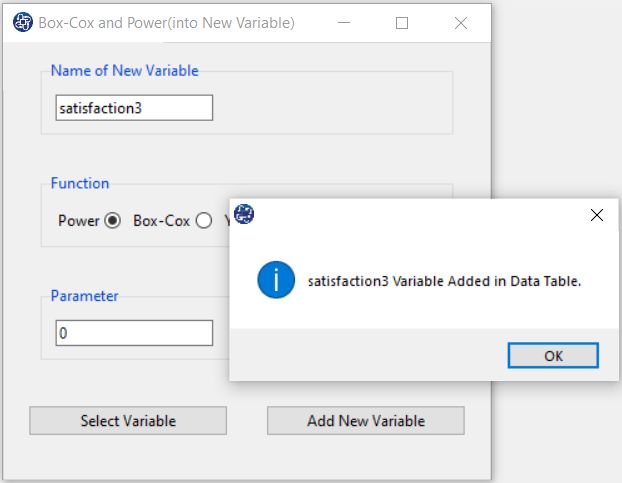This screenshot has width=622, height=483.
Task: Click the Select Variable button
Action: [128, 421]
